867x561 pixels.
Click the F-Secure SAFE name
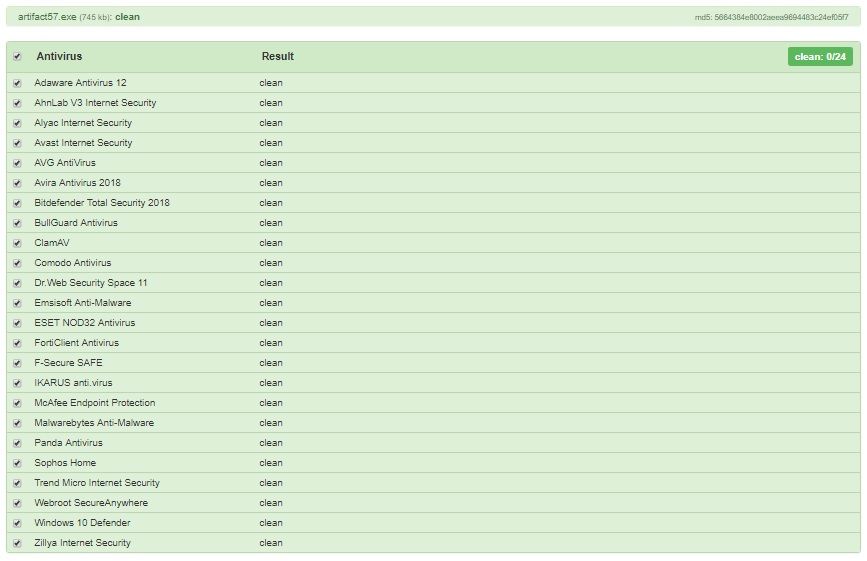tap(68, 363)
